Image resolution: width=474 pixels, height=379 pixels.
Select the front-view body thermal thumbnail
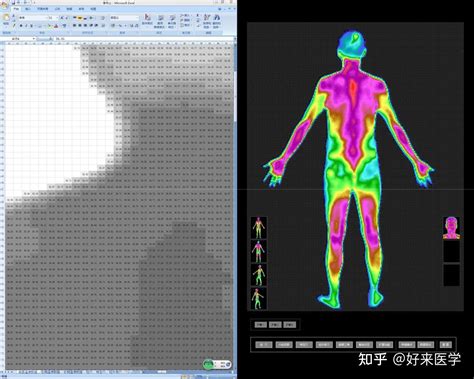tap(259, 227)
